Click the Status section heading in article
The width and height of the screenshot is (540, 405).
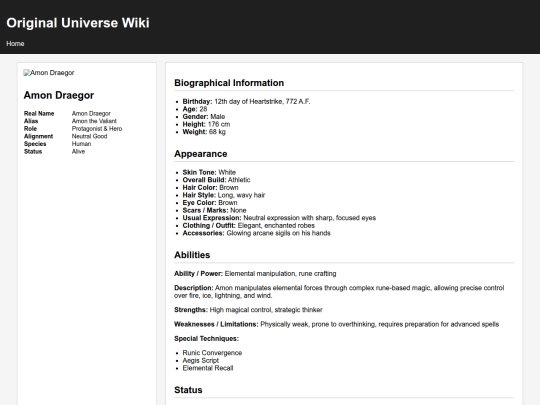point(188,390)
